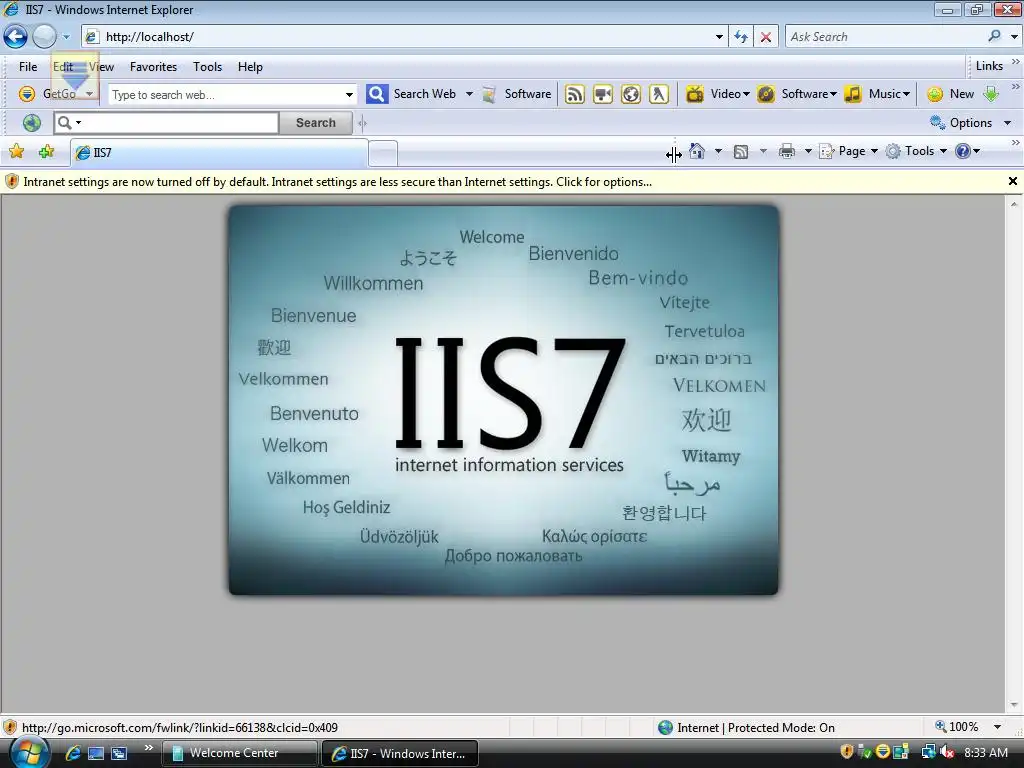Click the Links toolbar label

click(989, 66)
